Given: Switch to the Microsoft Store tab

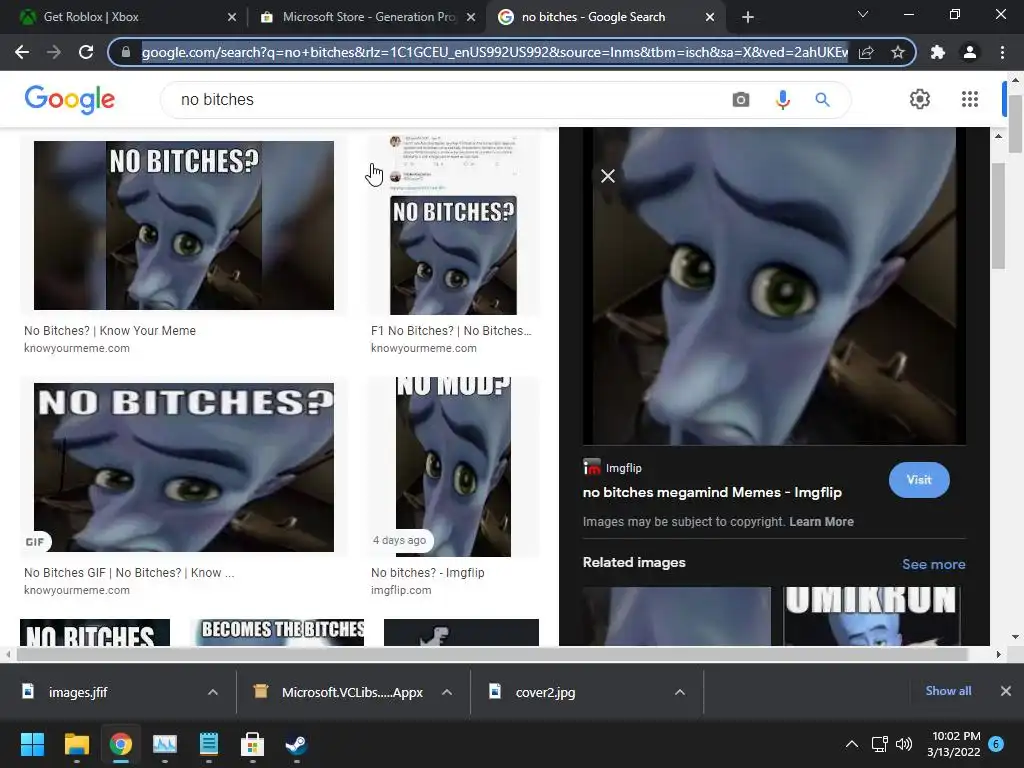Looking at the screenshot, I should tap(369, 17).
